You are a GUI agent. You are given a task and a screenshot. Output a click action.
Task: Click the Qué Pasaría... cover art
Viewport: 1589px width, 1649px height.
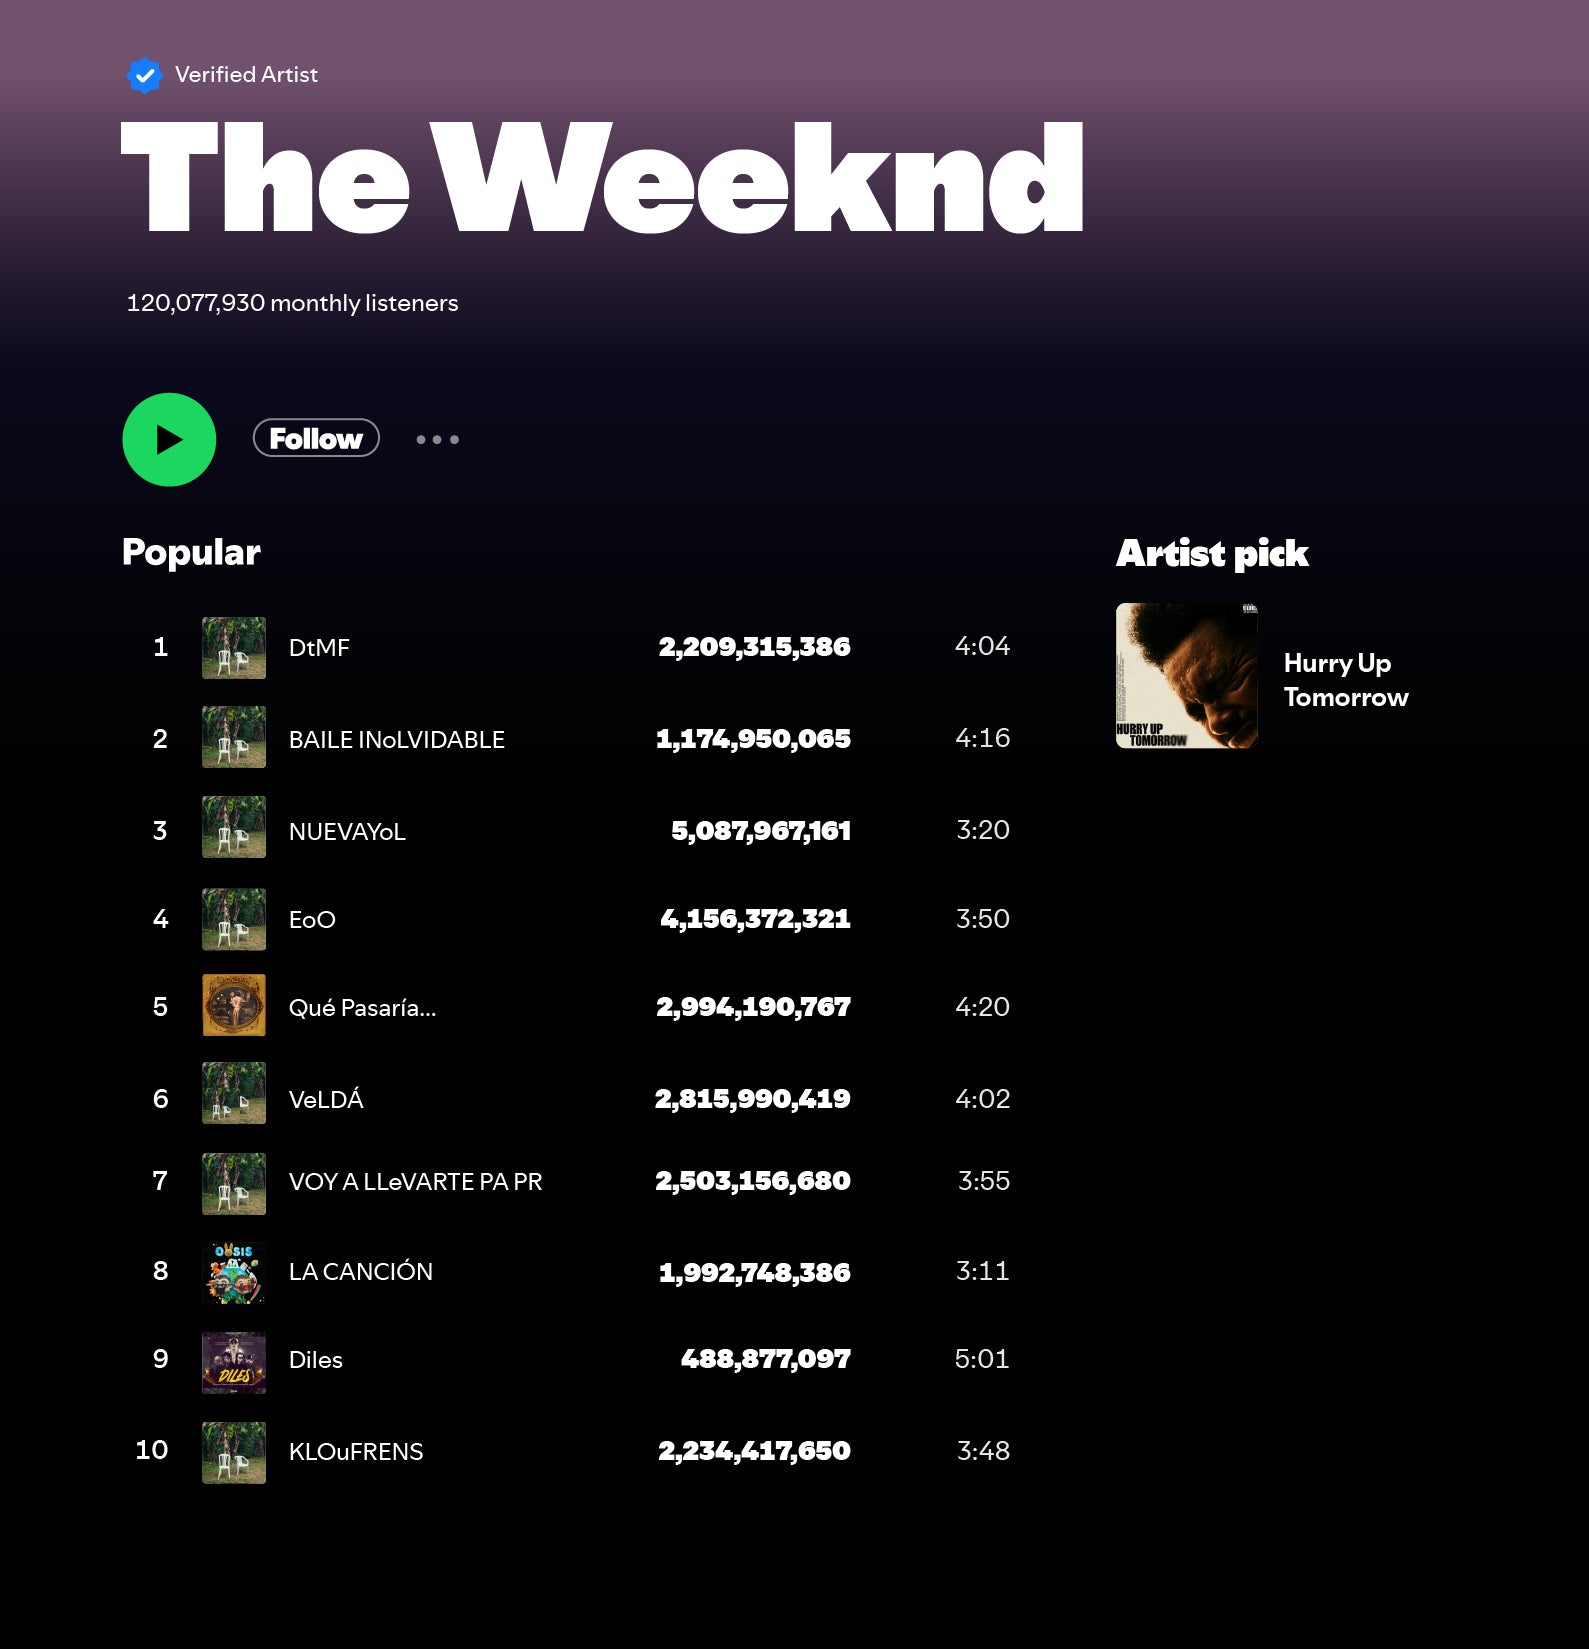coord(234,1005)
